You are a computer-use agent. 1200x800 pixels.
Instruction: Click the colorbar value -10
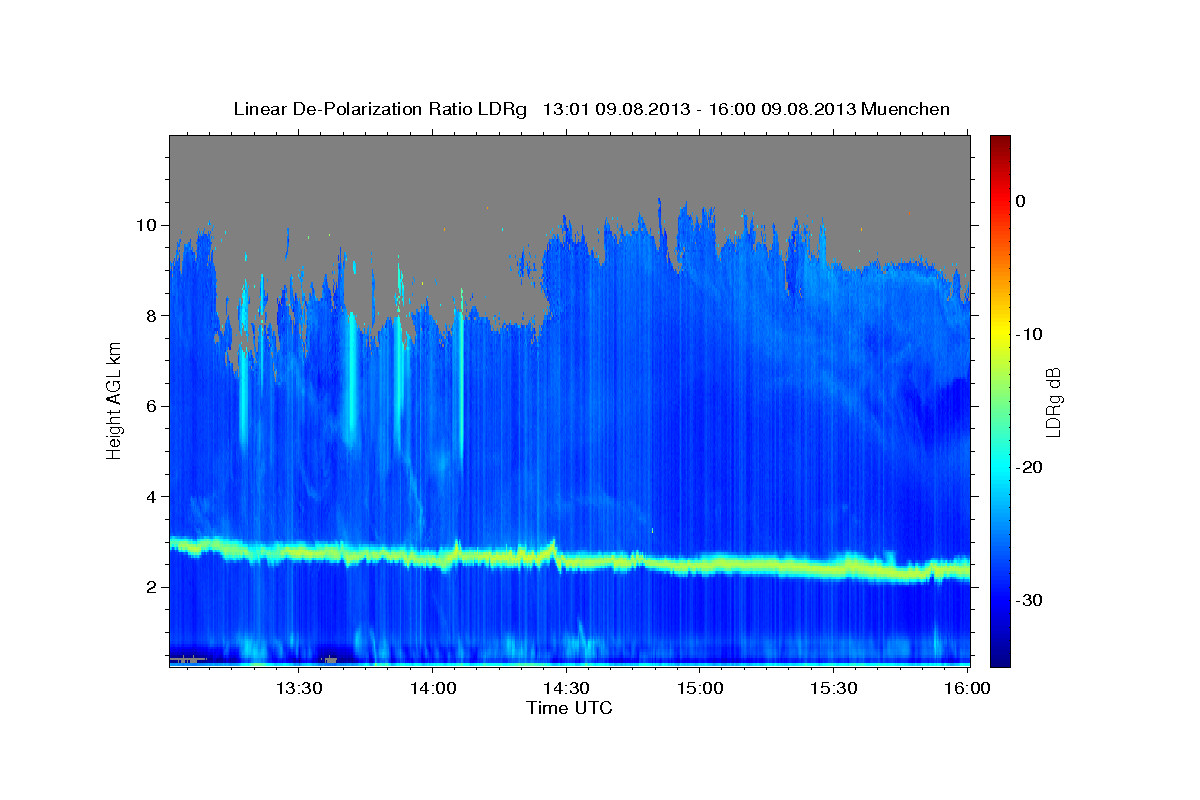pos(1028,334)
